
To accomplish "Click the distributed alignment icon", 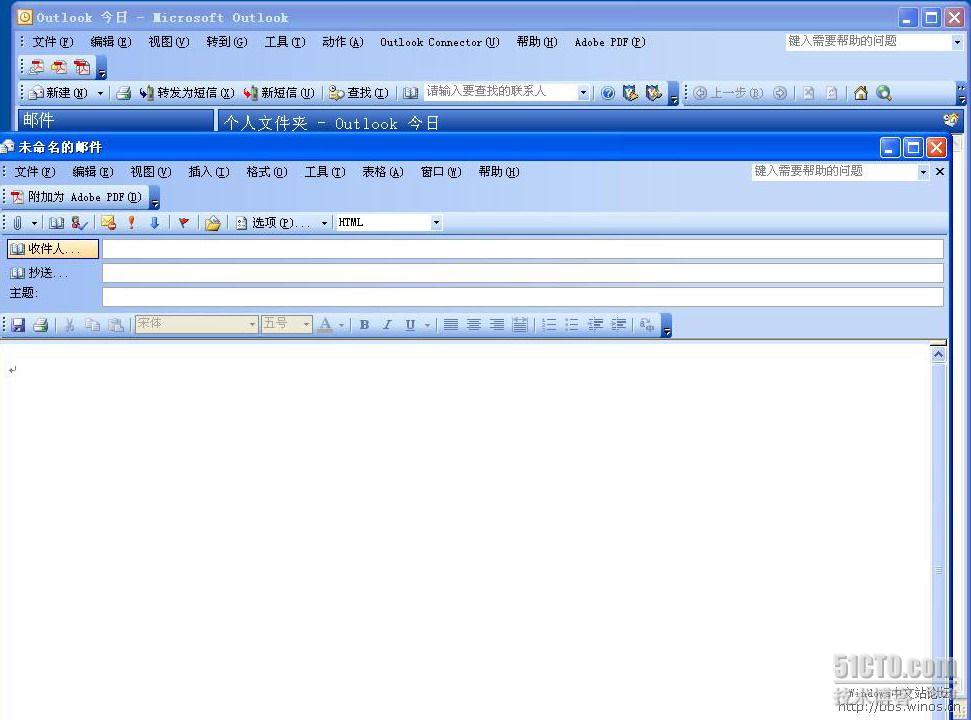I will pyautogui.click(x=520, y=324).
